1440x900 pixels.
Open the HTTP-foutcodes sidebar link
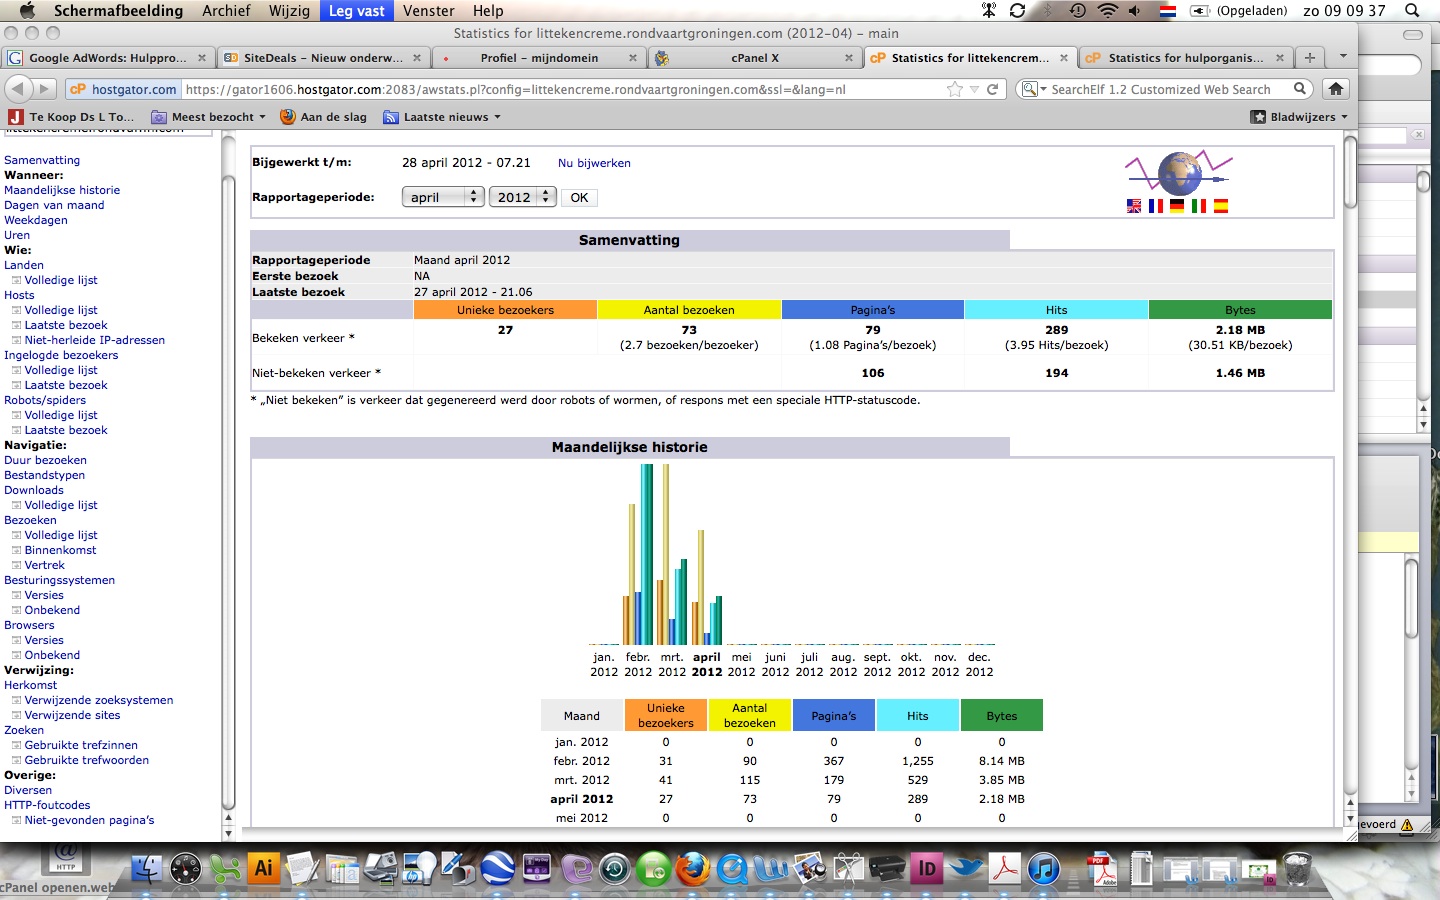tap(47, 805)
